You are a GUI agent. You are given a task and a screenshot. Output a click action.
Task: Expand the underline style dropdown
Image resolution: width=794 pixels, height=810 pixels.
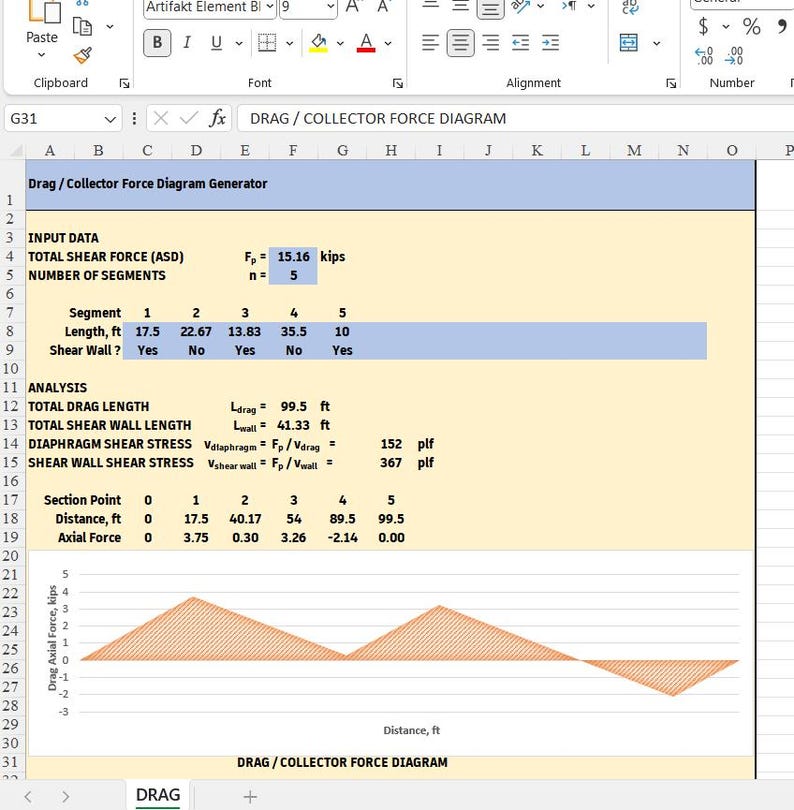pos(239,43)
